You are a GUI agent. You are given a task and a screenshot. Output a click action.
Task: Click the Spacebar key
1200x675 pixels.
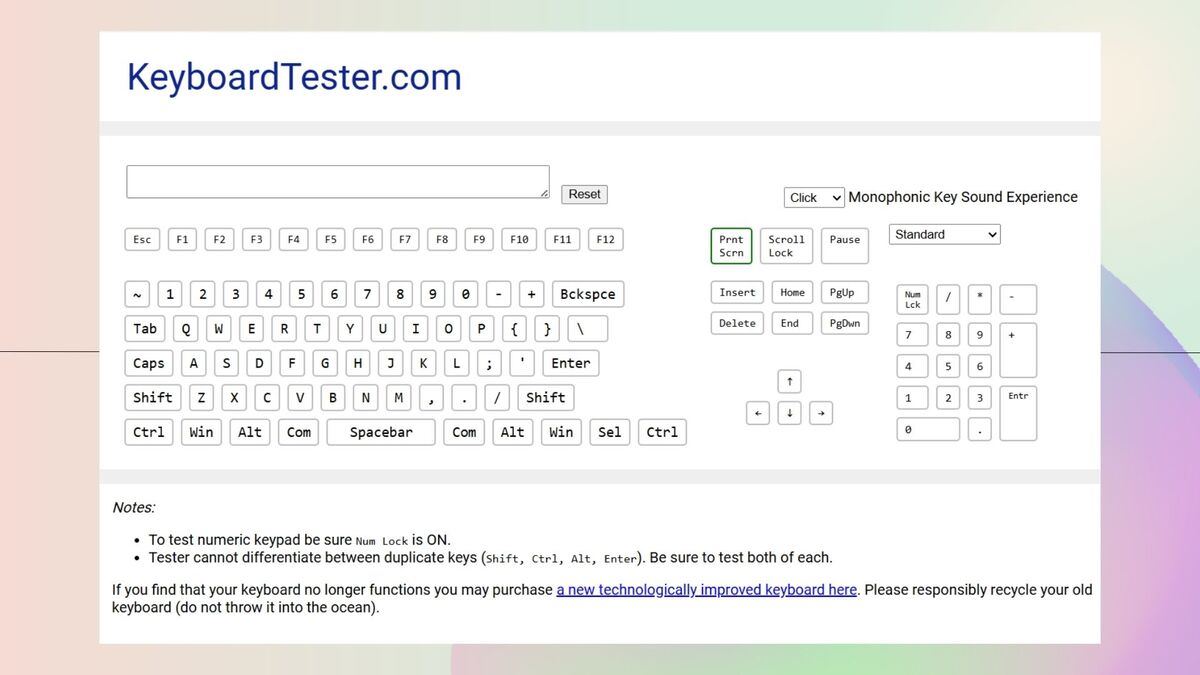point(380,432)
